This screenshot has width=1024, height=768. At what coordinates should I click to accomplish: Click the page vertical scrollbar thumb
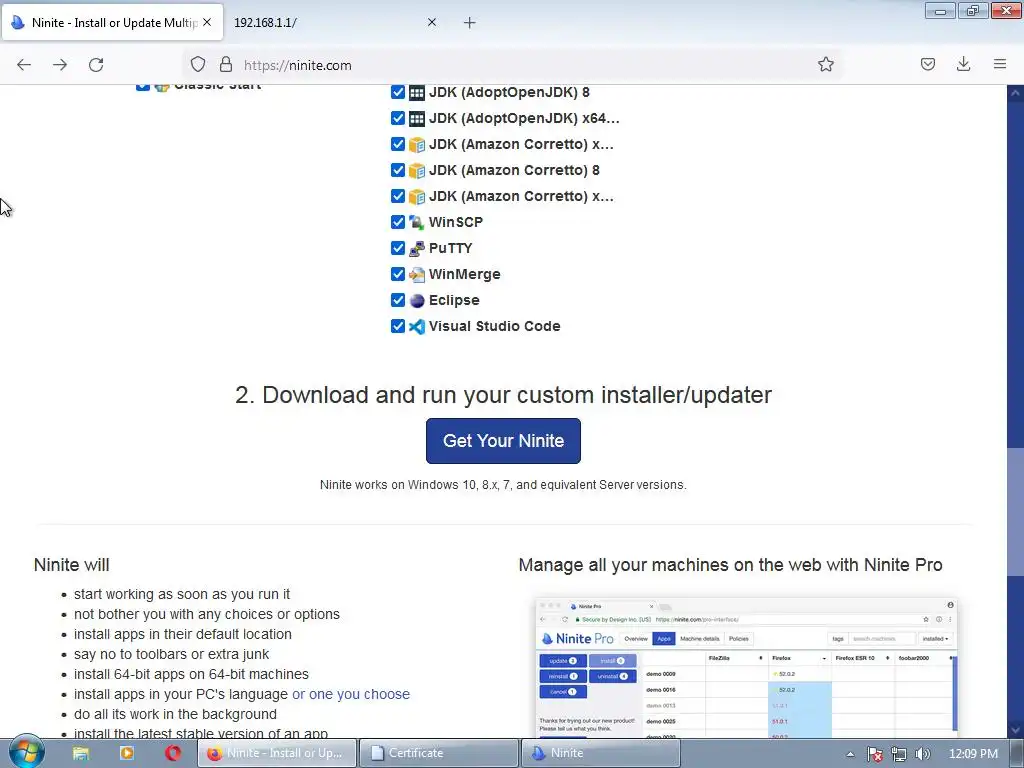point(1015,511)
